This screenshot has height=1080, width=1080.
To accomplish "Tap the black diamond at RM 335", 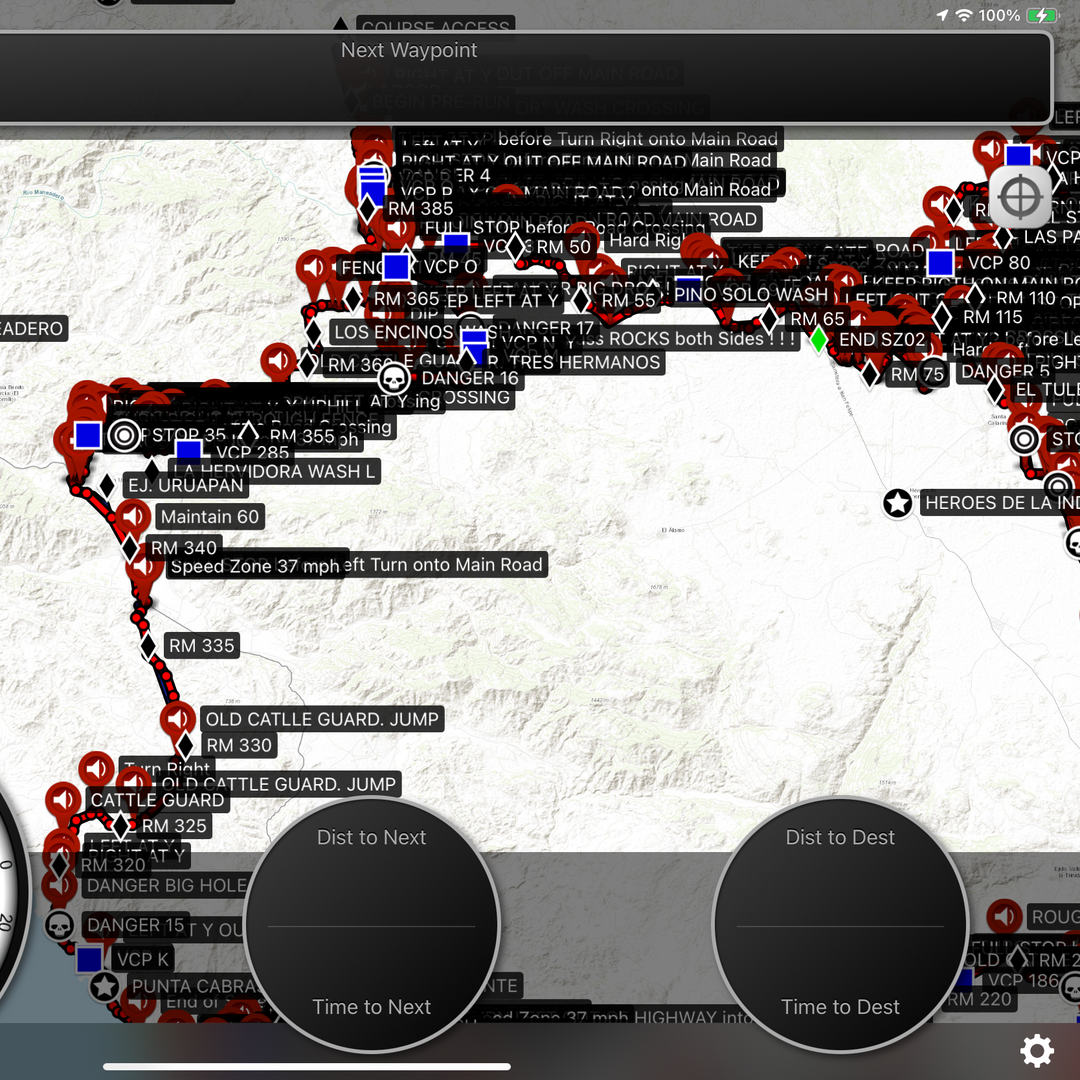I will (148, 646).
